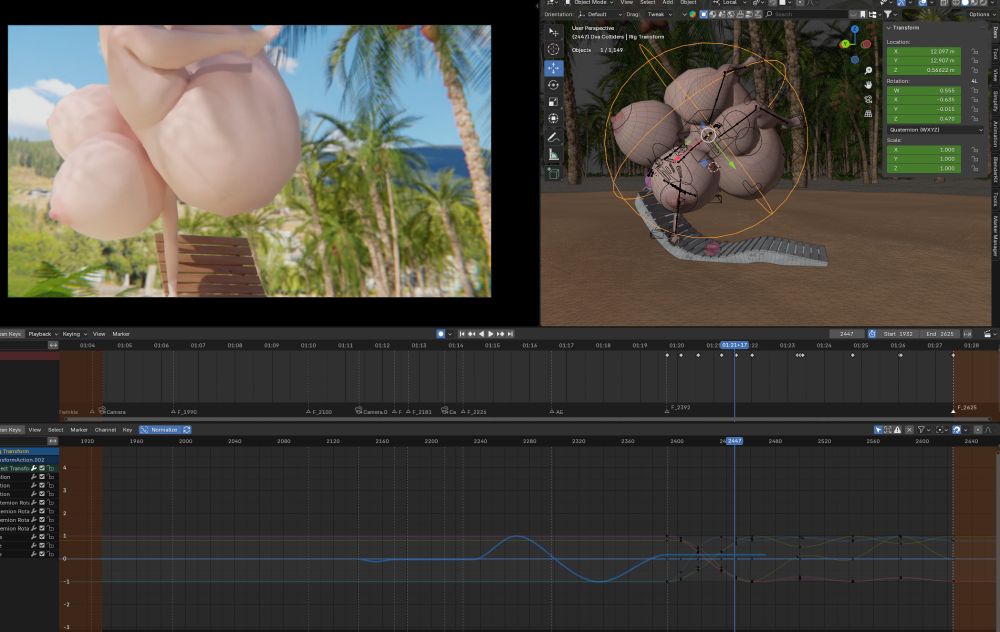Open the graph editor Channel menu
This screenshot has height=632, width=1000.
pos(105,430)
